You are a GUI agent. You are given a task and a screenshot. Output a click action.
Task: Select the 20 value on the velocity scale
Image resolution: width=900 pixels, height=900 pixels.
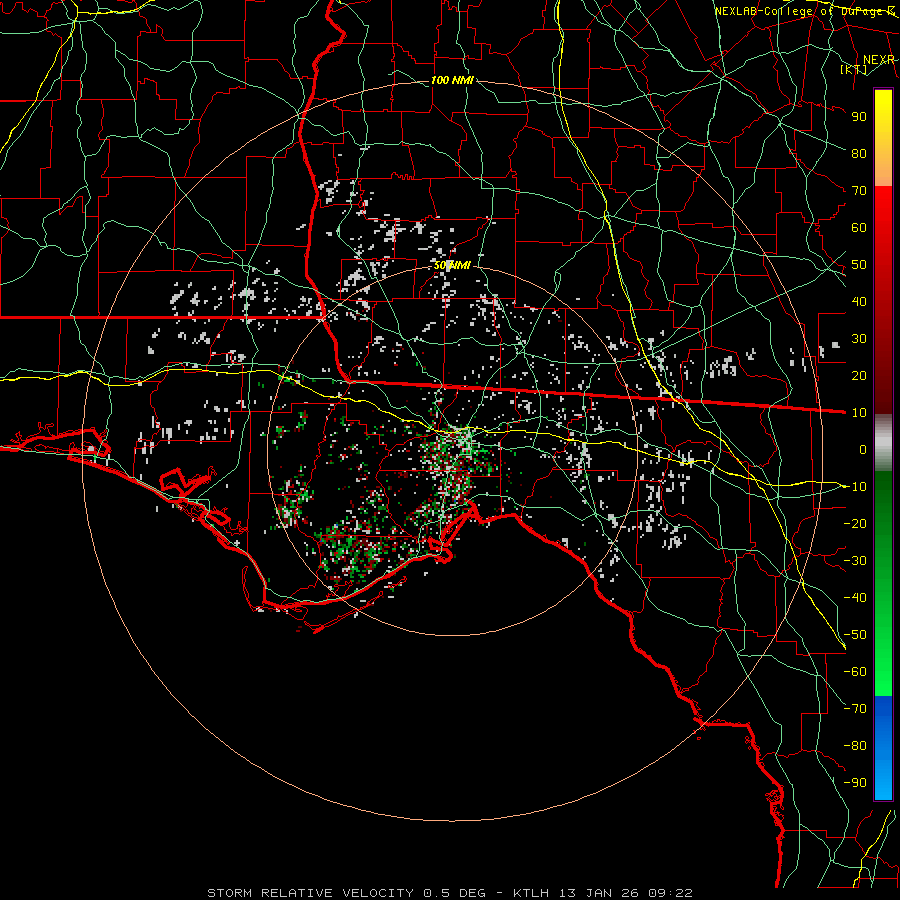[x=859, y=375]
